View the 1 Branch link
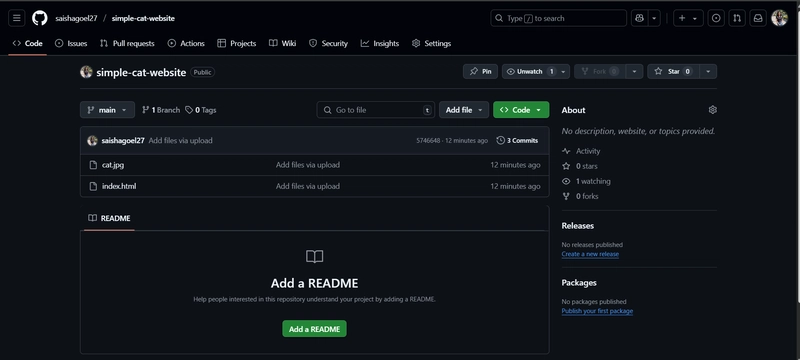This screenshot has height=360, width=800. tap(161, 110)
